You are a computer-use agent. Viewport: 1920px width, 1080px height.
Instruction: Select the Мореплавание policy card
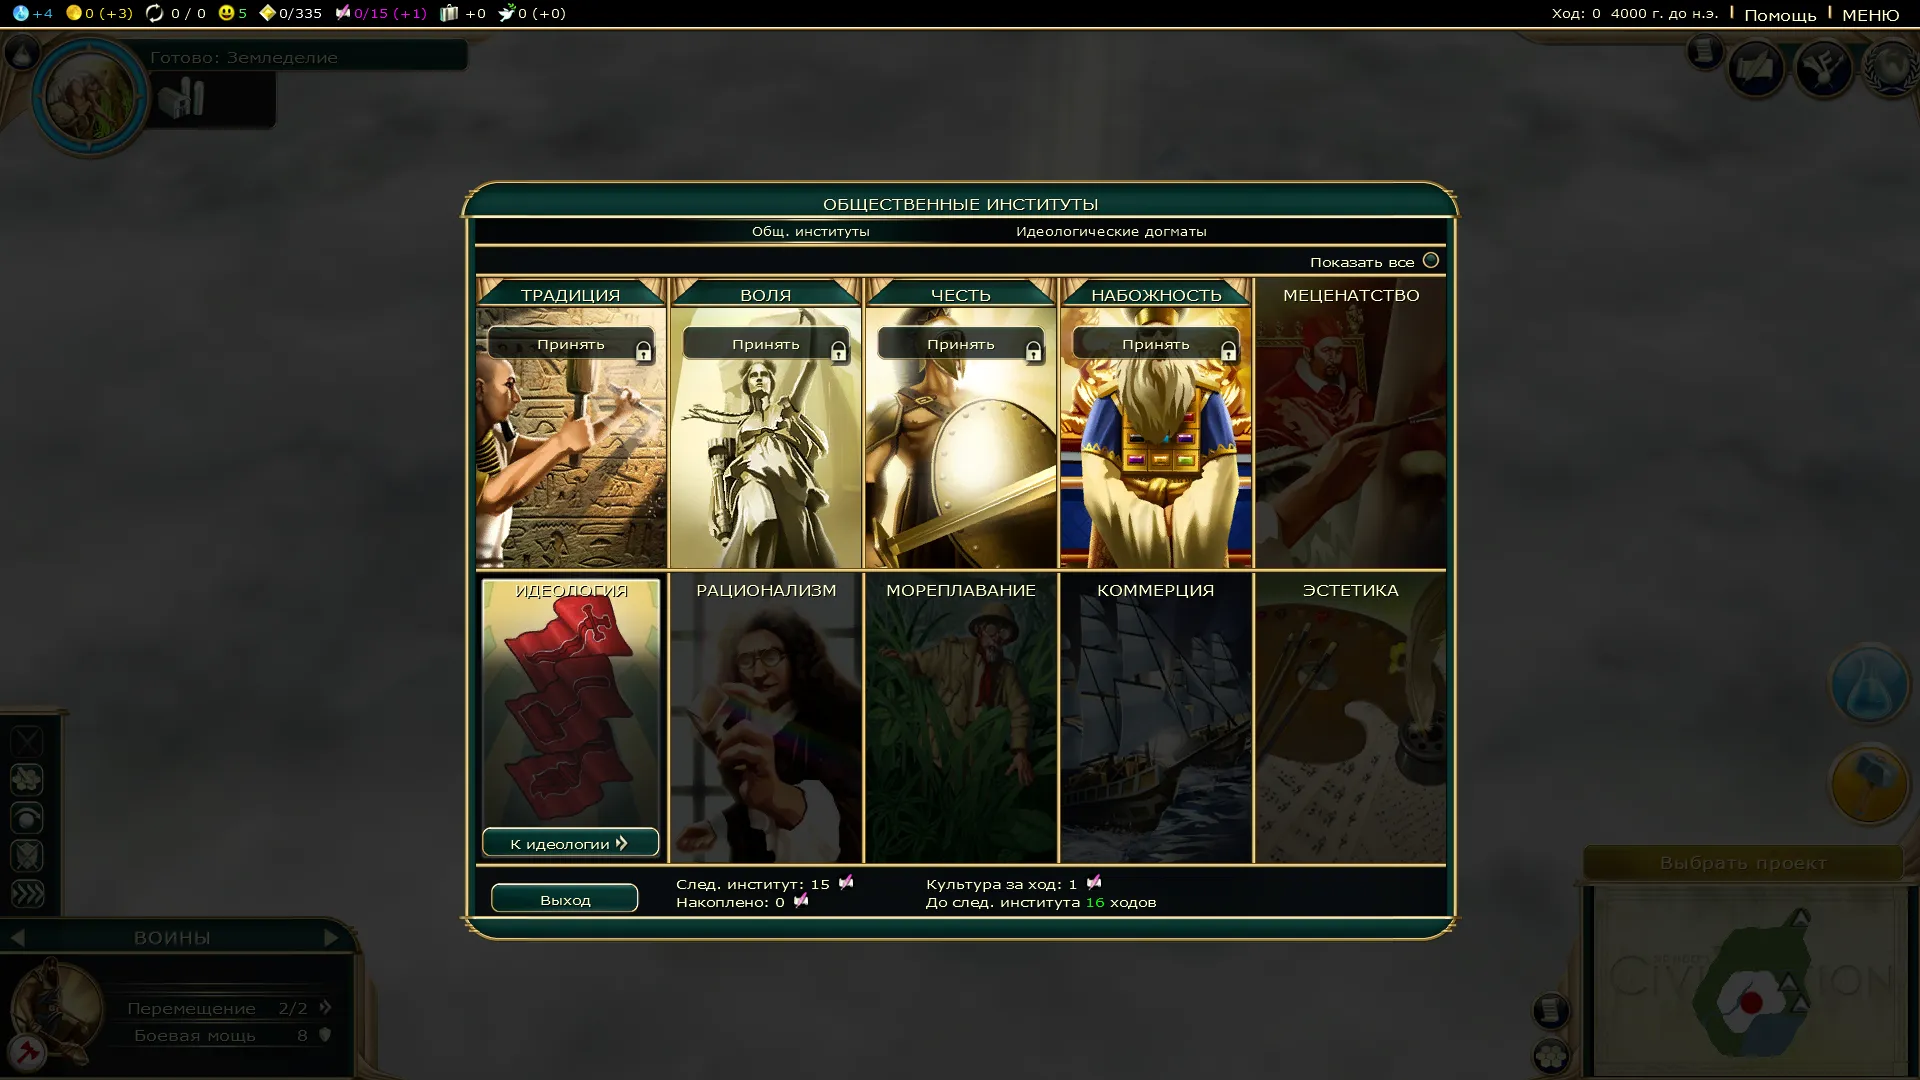[x=961, y=717]
